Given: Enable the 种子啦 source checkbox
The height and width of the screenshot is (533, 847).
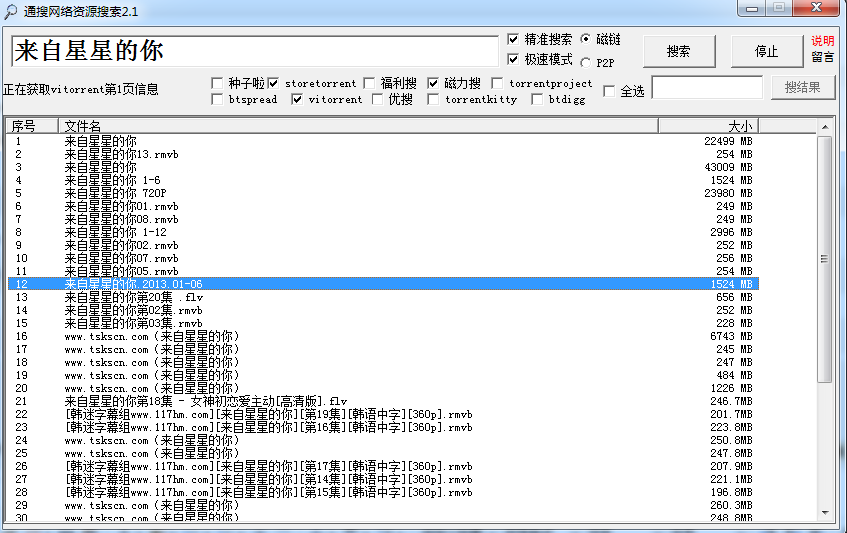Looking at the screenshot, I should coord(217,83).
